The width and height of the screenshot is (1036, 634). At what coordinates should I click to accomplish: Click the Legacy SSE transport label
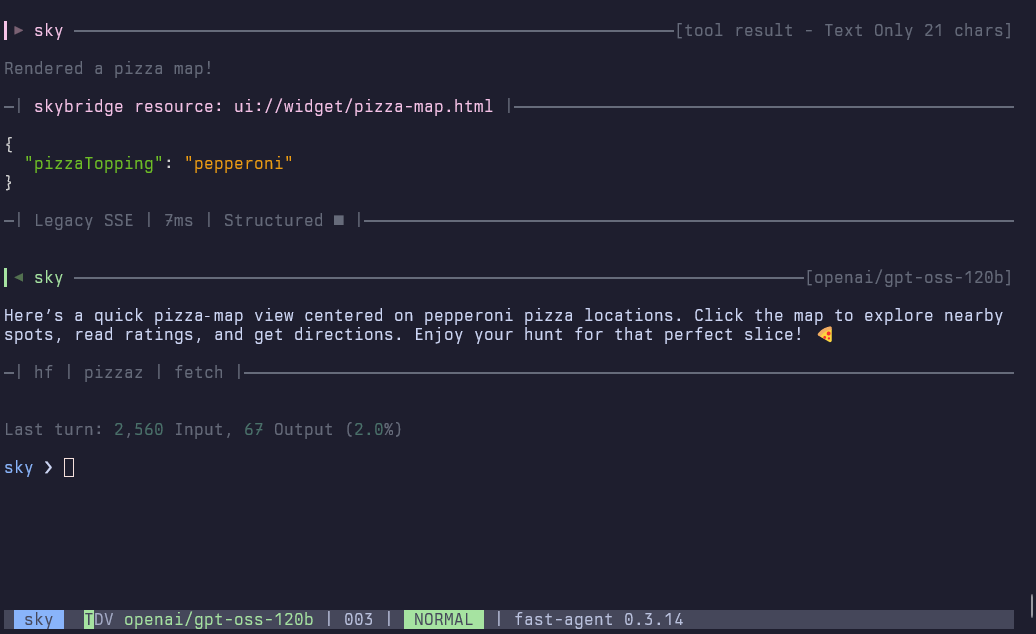coord(83,220)
